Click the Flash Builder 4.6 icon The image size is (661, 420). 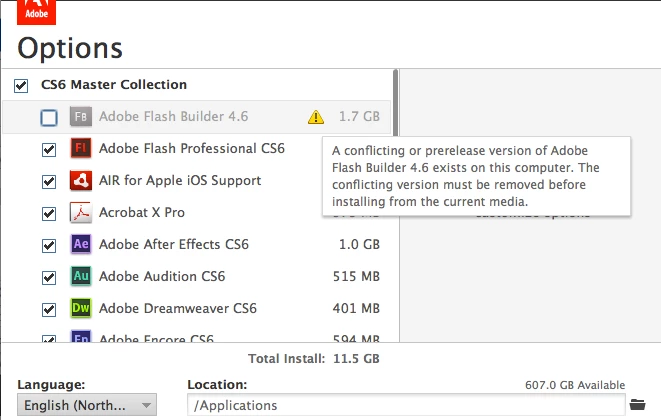click(x=81, y=117)
